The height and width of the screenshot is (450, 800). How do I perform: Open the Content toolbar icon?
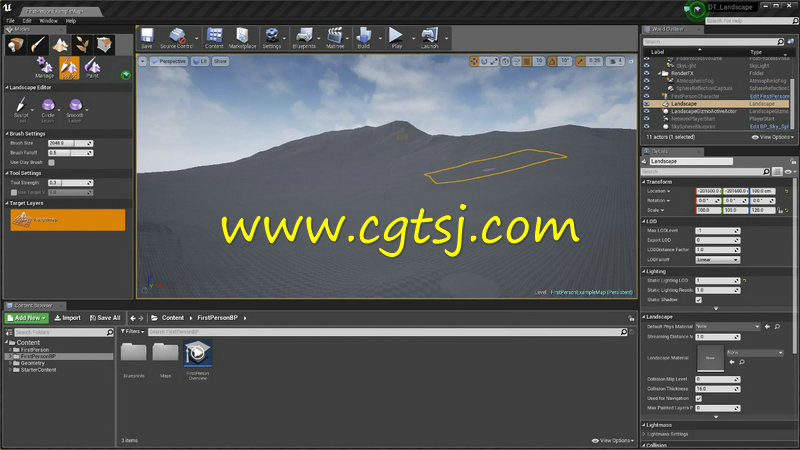pos(214,38)
